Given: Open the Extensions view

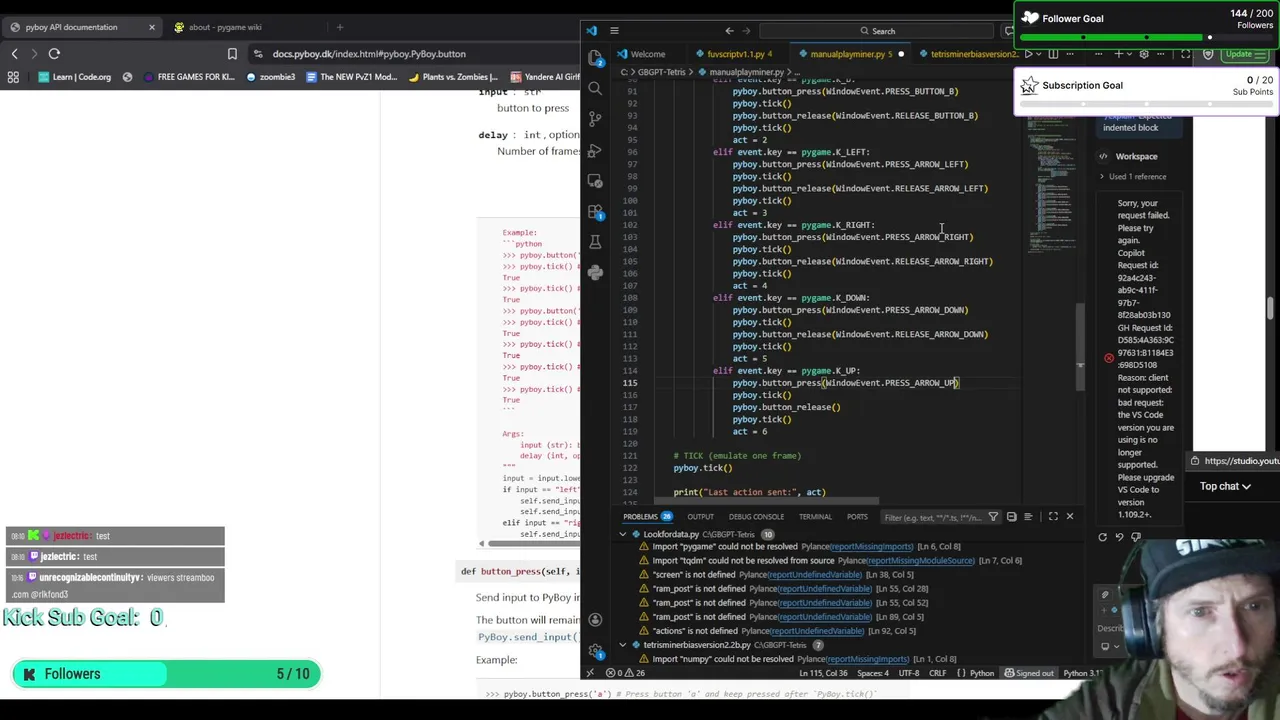Looking at the screenshot, I should click(x=595, y=212).
